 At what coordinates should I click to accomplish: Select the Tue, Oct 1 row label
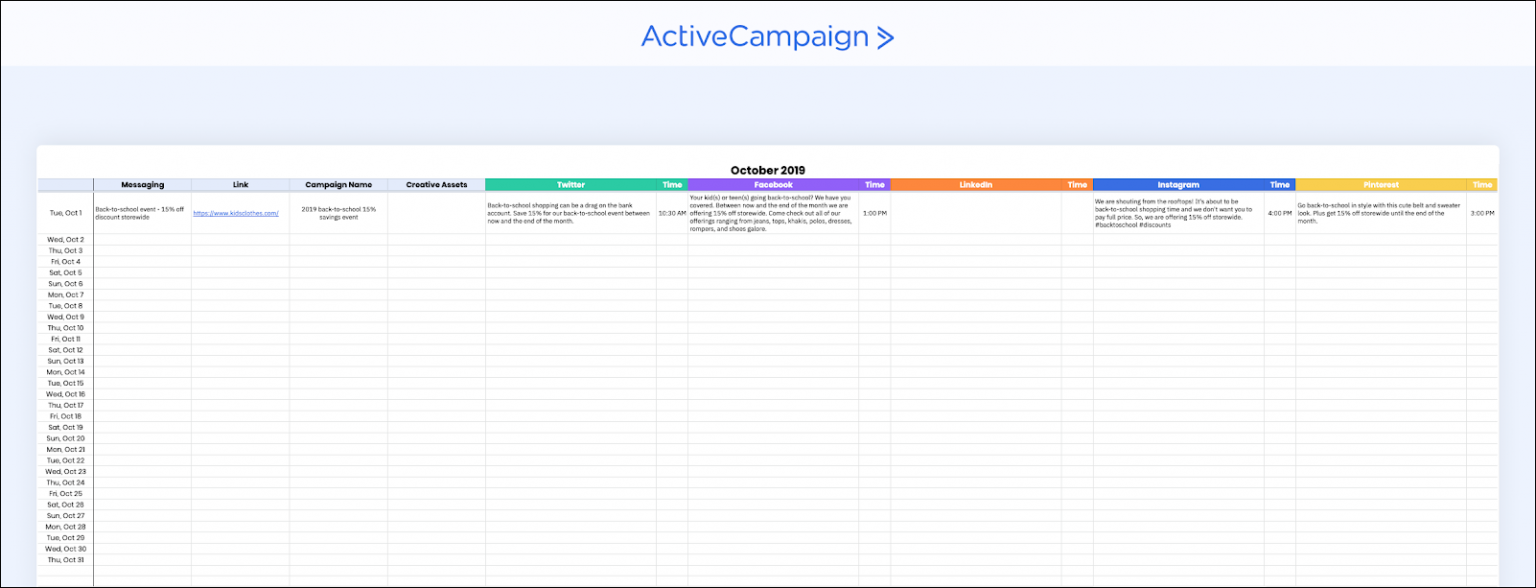65,213
